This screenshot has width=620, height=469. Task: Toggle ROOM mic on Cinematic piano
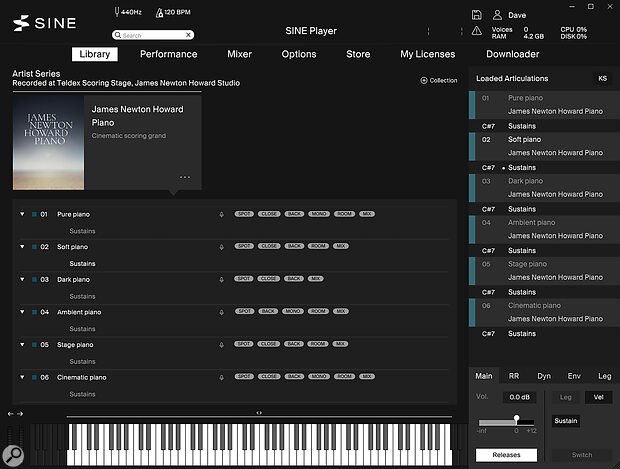(344, 376)
